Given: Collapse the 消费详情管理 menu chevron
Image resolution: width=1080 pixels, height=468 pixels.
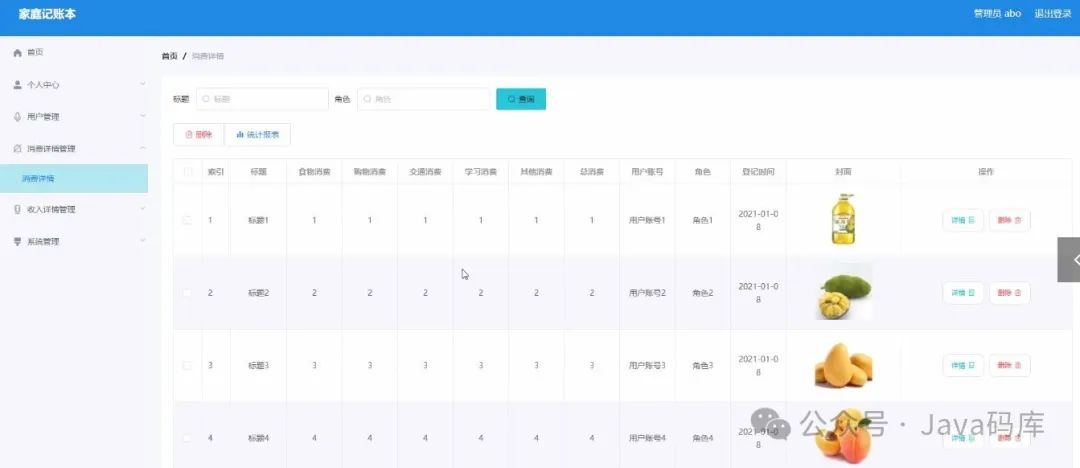Looking at the screenshot, I should pos(143,148).
